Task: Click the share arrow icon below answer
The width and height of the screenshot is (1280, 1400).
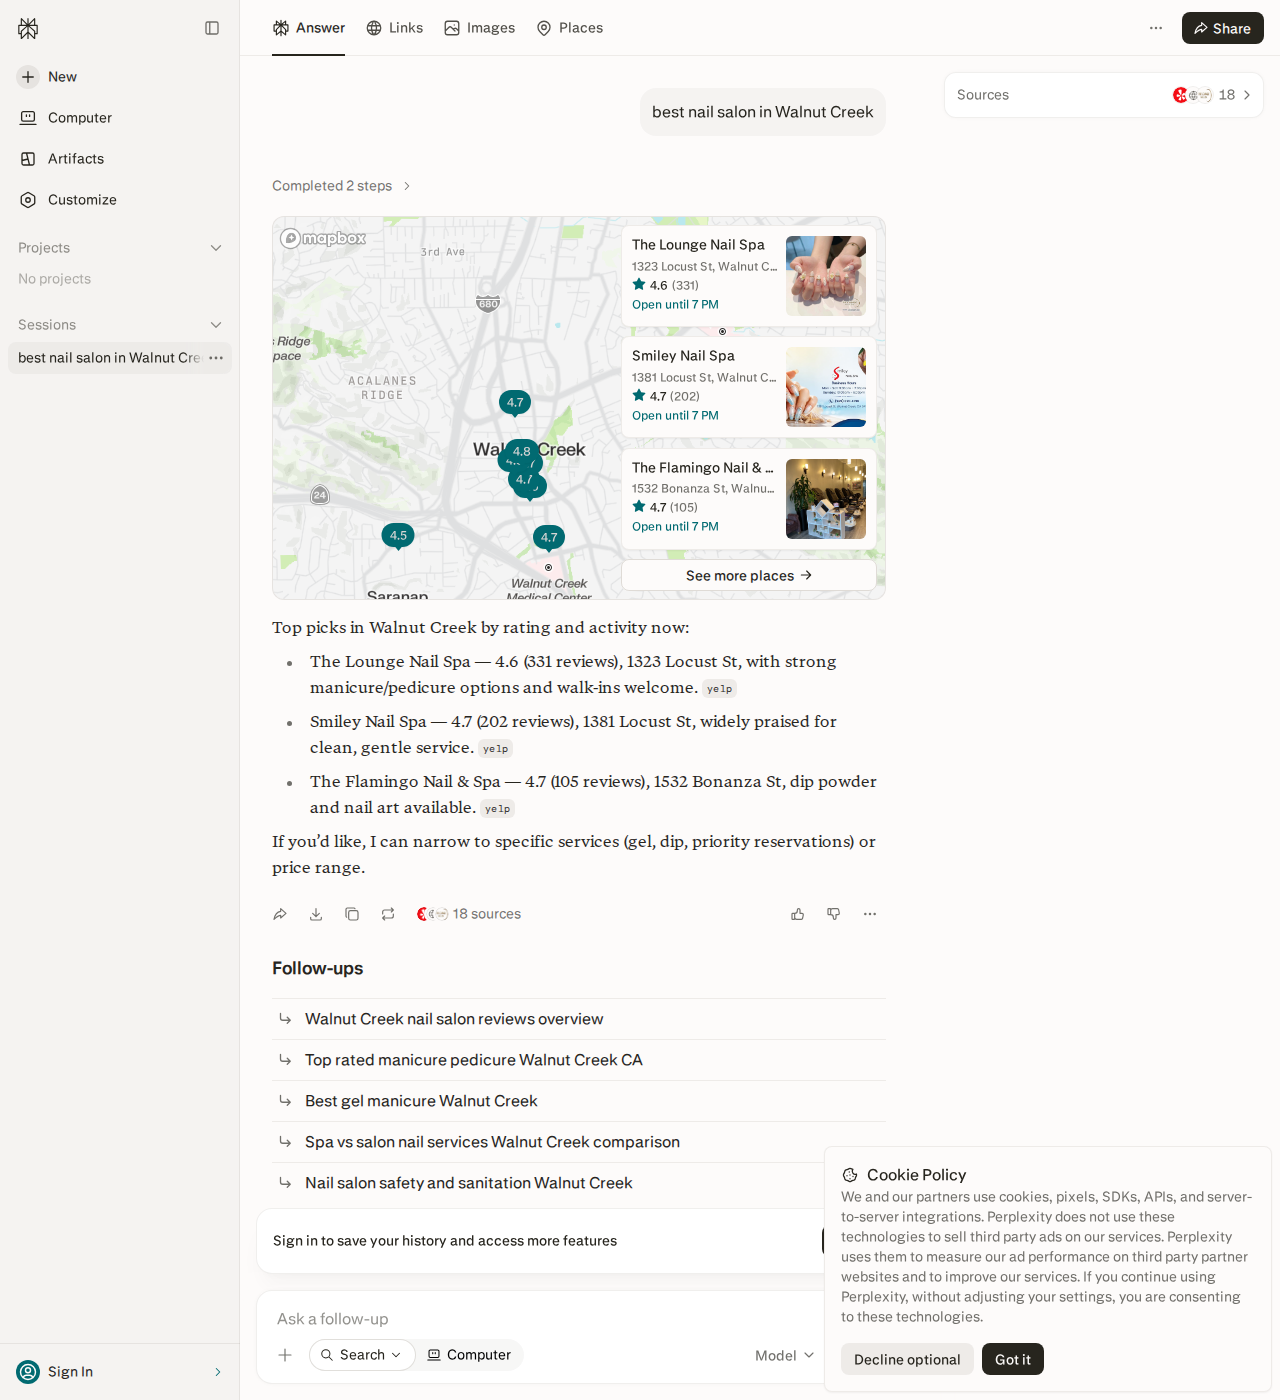Action: (x=280, y=914)
